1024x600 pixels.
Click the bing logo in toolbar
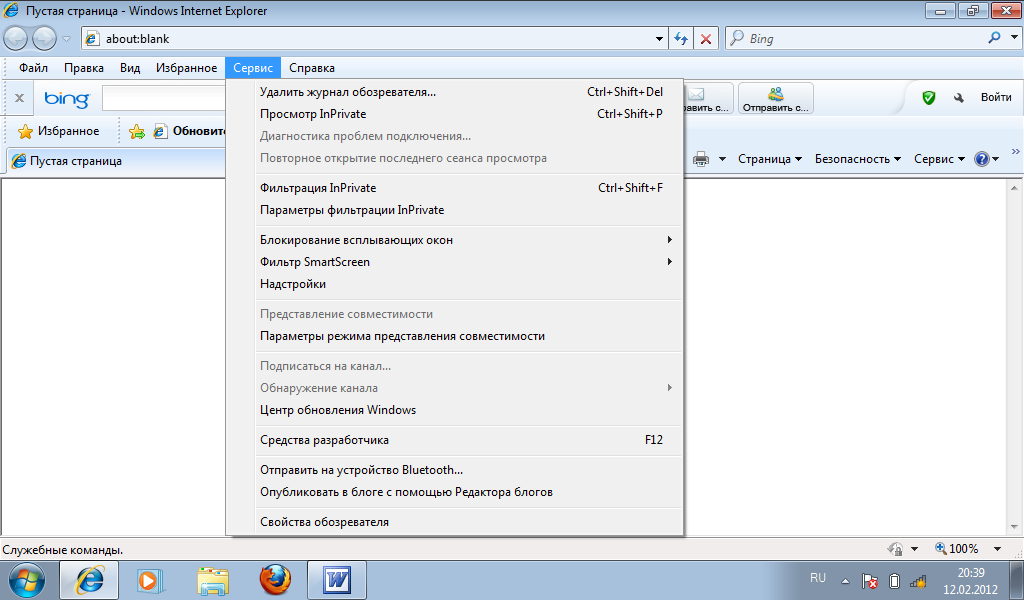click(x=67, y=99)
